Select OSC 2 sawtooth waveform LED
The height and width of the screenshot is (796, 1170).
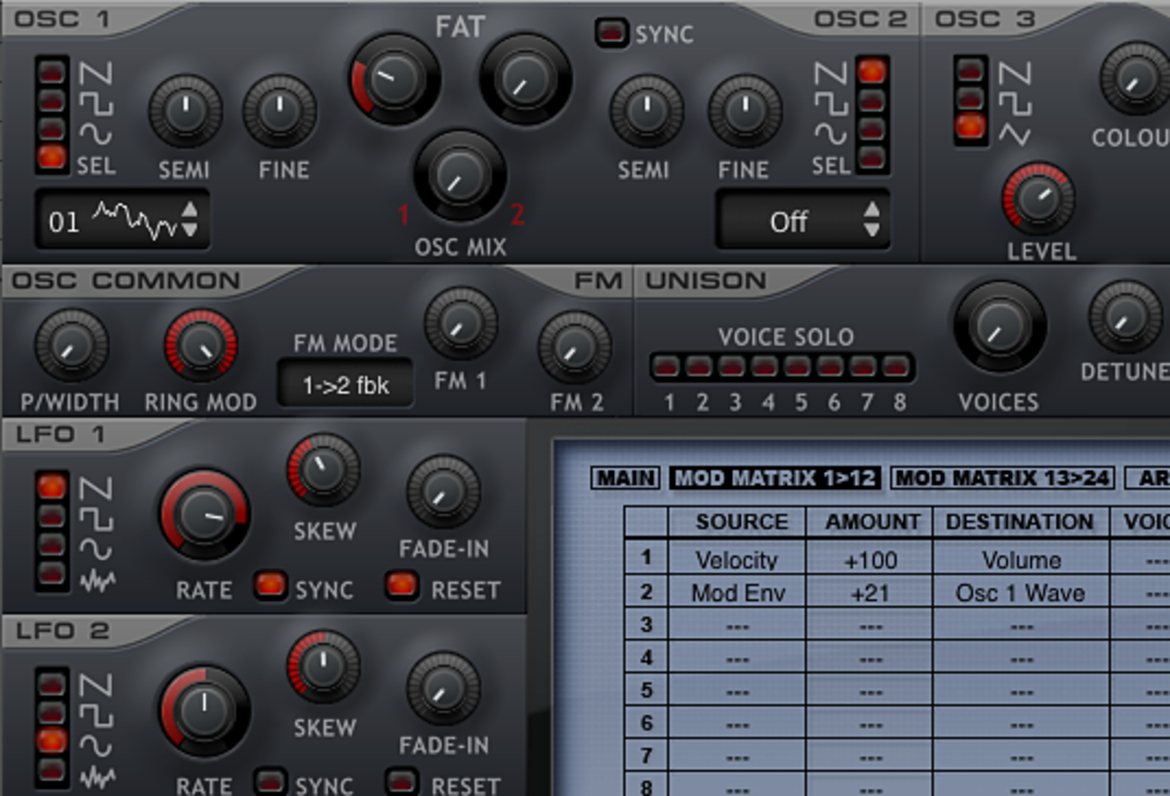[x=872, y=72]
